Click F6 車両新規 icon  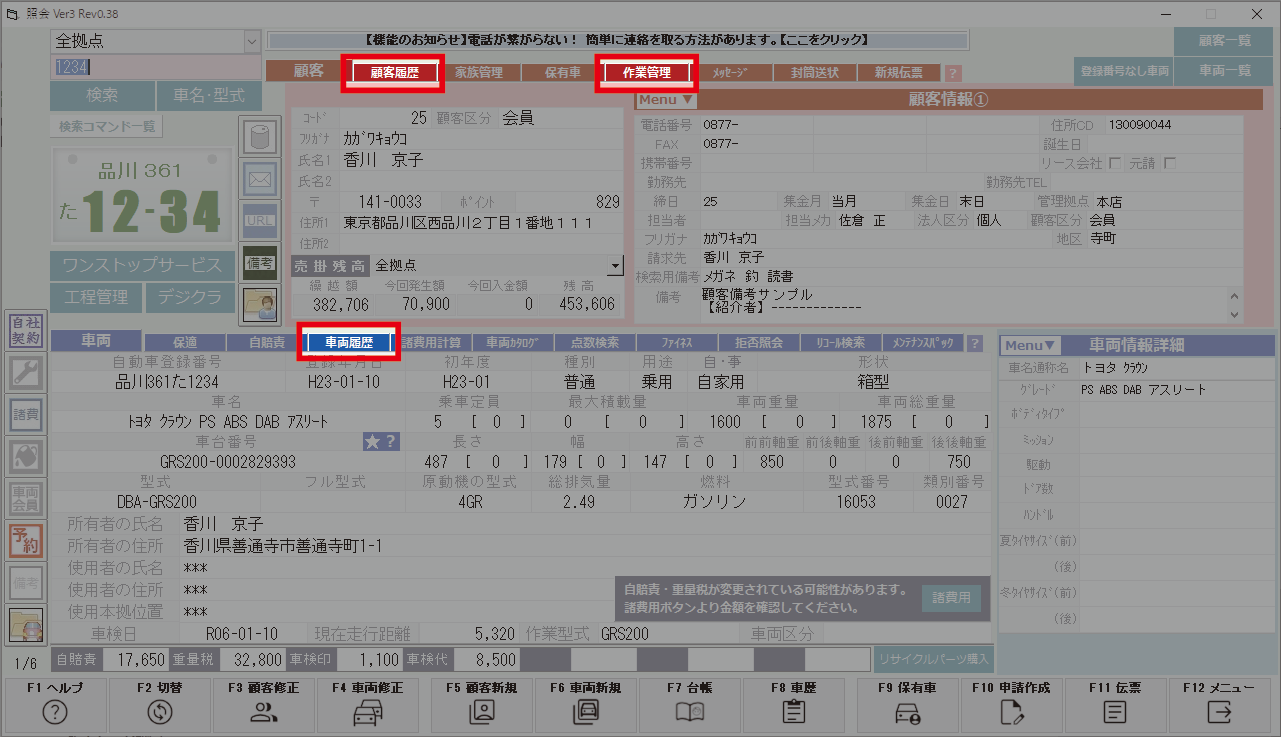click(586, 712)
